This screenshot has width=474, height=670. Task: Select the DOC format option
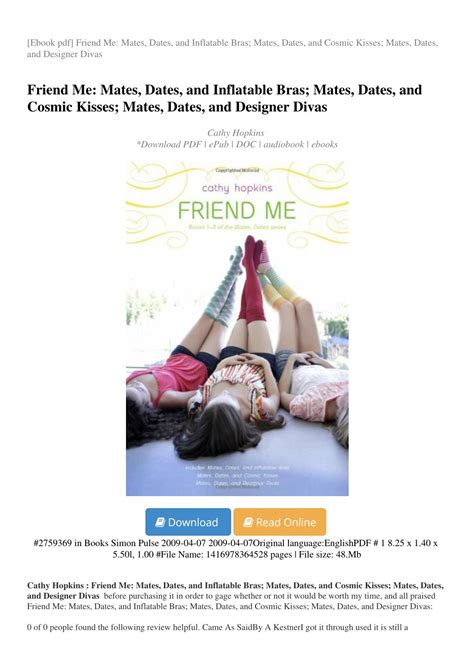click(x=246, y=144)
